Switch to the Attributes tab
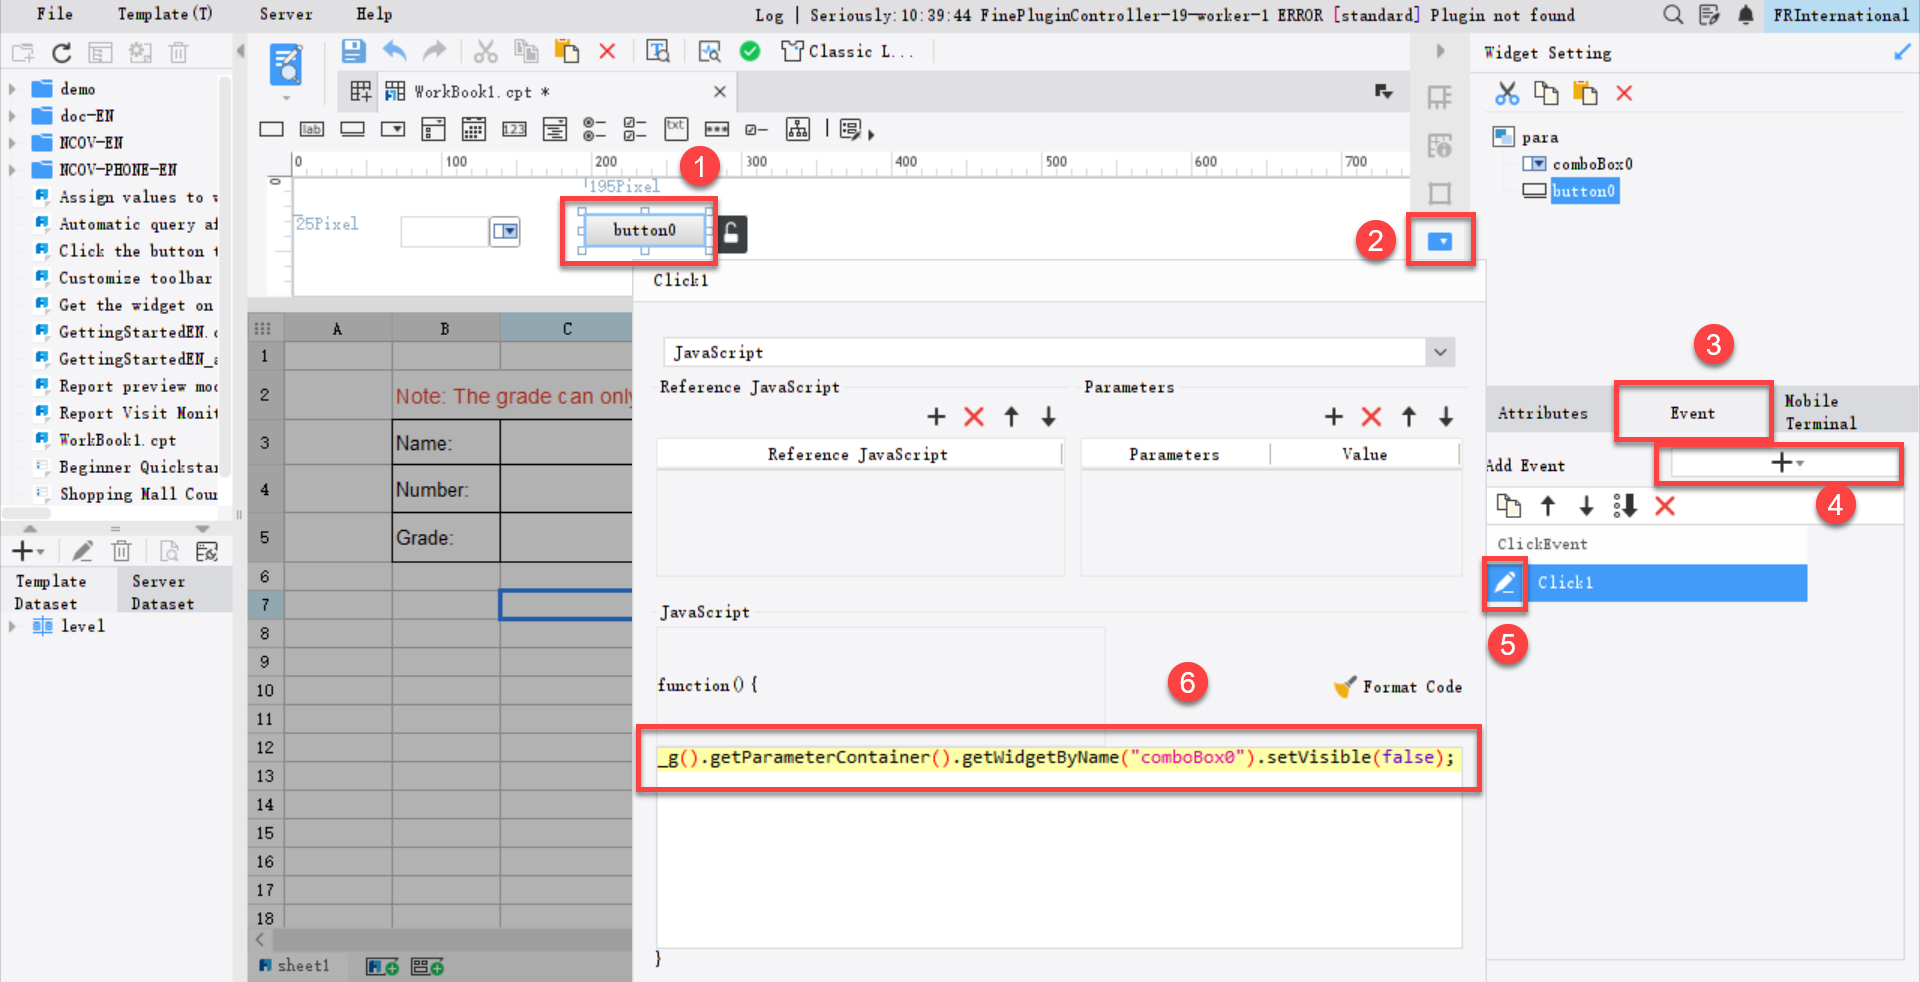Image resolution: width=1920 pixels, height=982 pixels. point(1542,412)
